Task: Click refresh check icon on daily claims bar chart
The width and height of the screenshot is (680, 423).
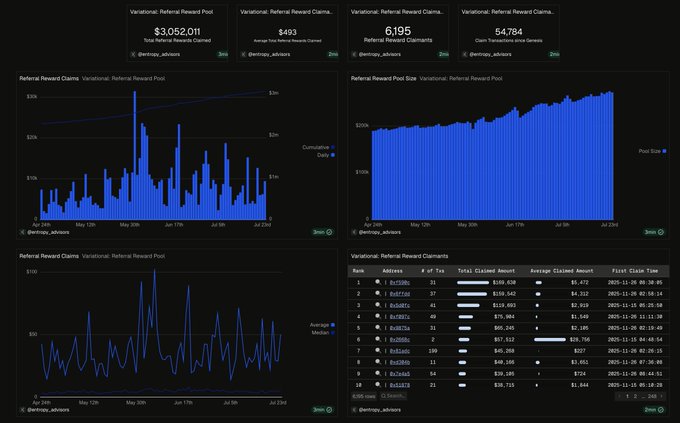Action: pyautogui.click(x=329, y=232)
